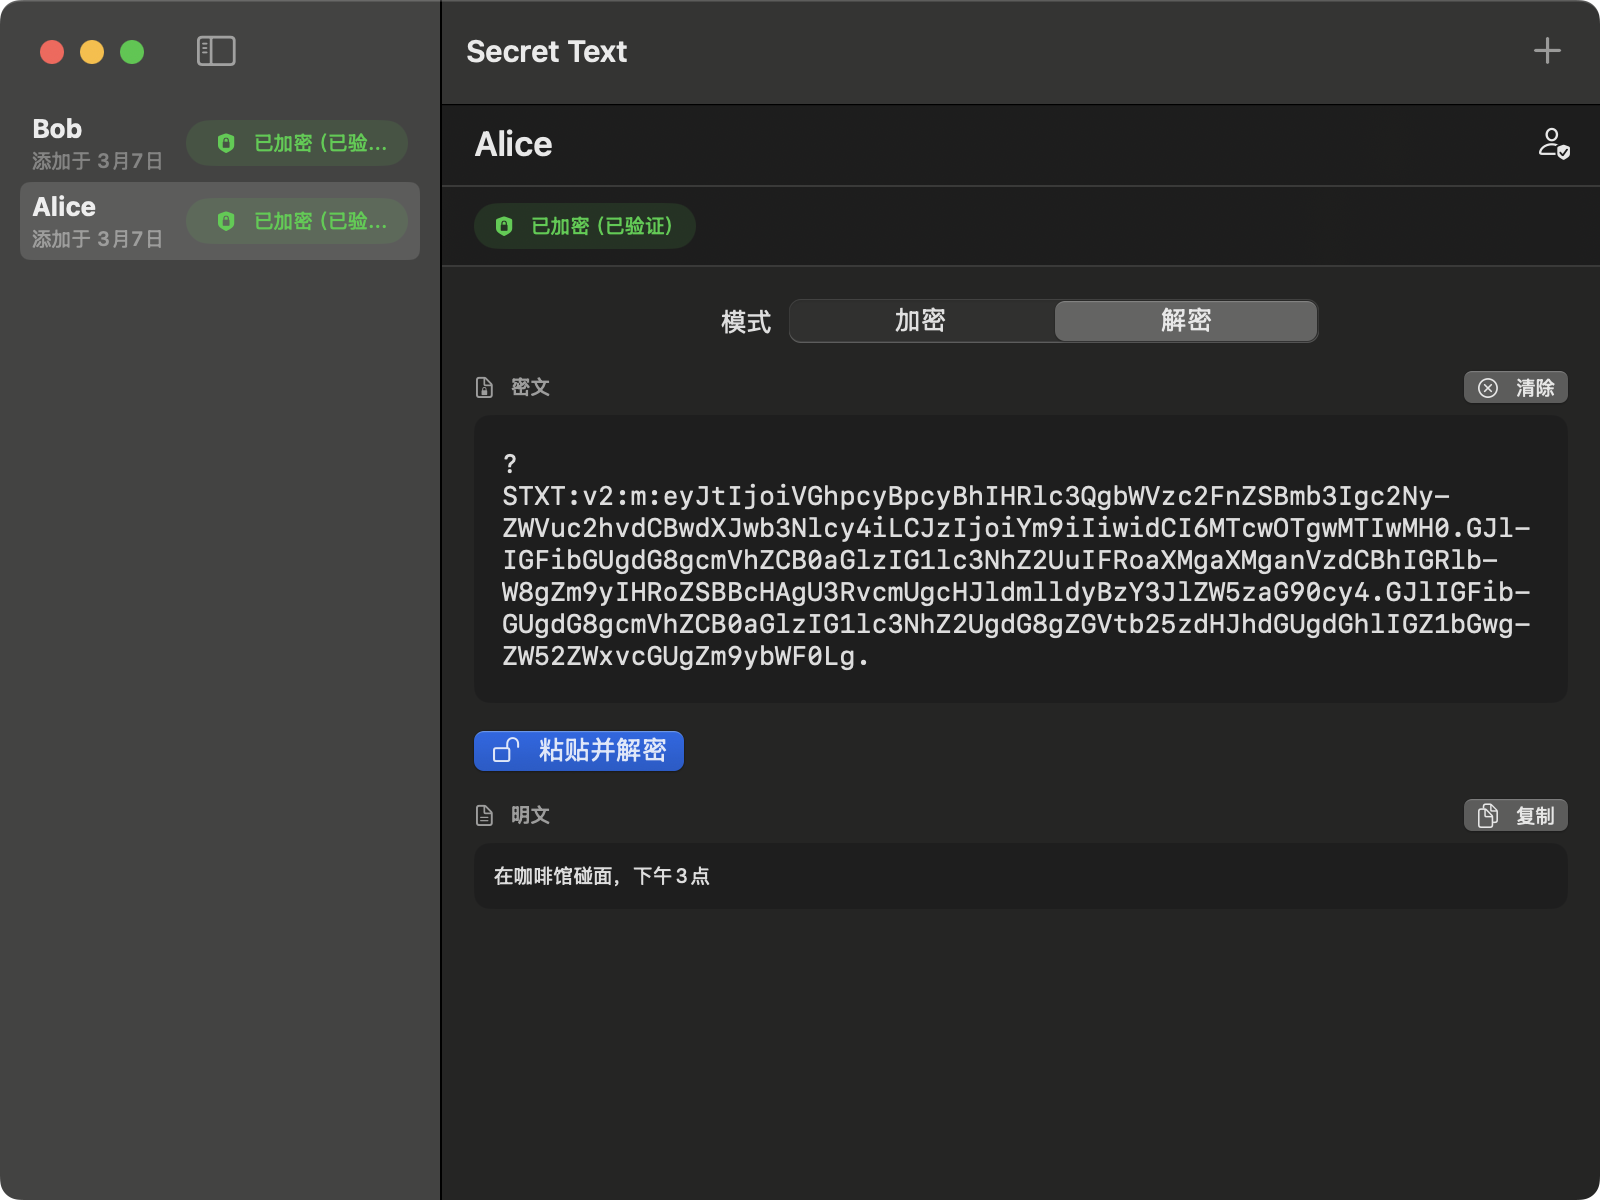The image size is (1600, 1200).
Task: Copy plaintext with 复制 button
Action: point(1515,816)
